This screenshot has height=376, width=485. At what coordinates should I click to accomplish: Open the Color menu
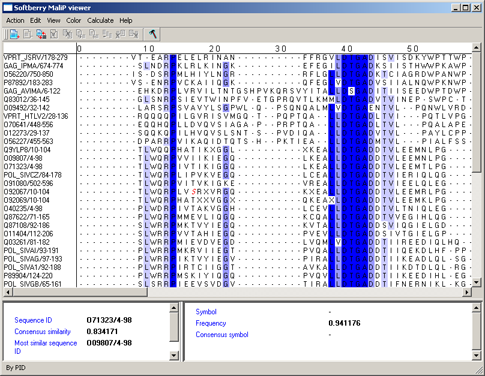pyautogui.click(x=73, y=21)
